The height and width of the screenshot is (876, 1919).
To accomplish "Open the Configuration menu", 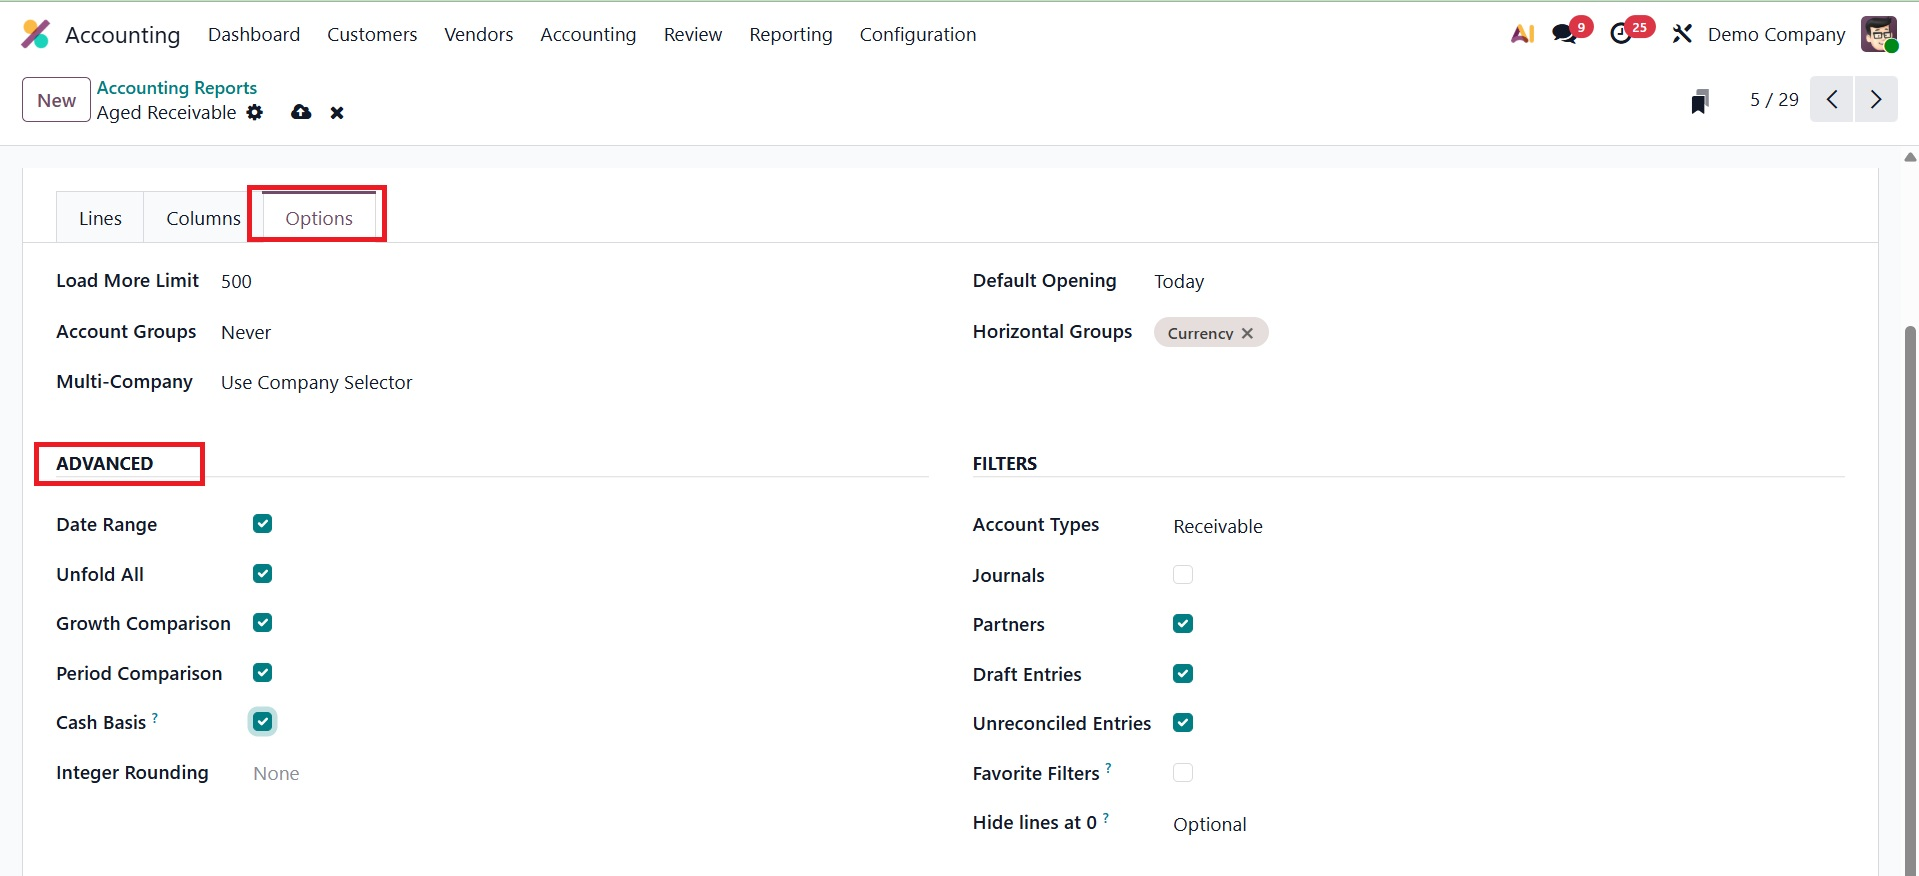I will click(x=918, y=34).
